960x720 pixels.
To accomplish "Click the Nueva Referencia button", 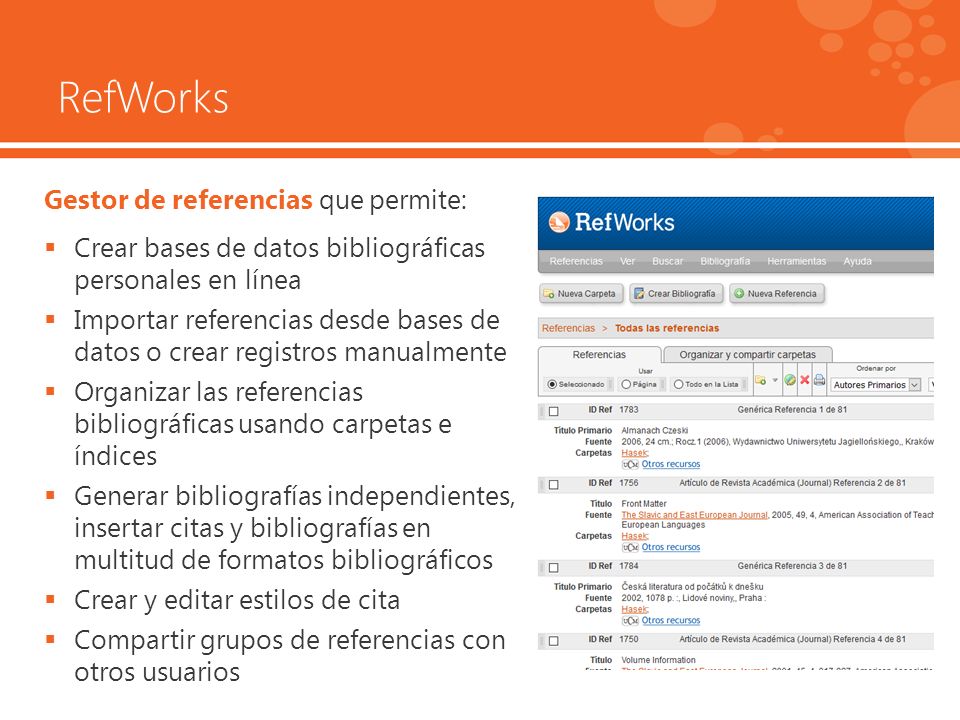I will point(777,294).
